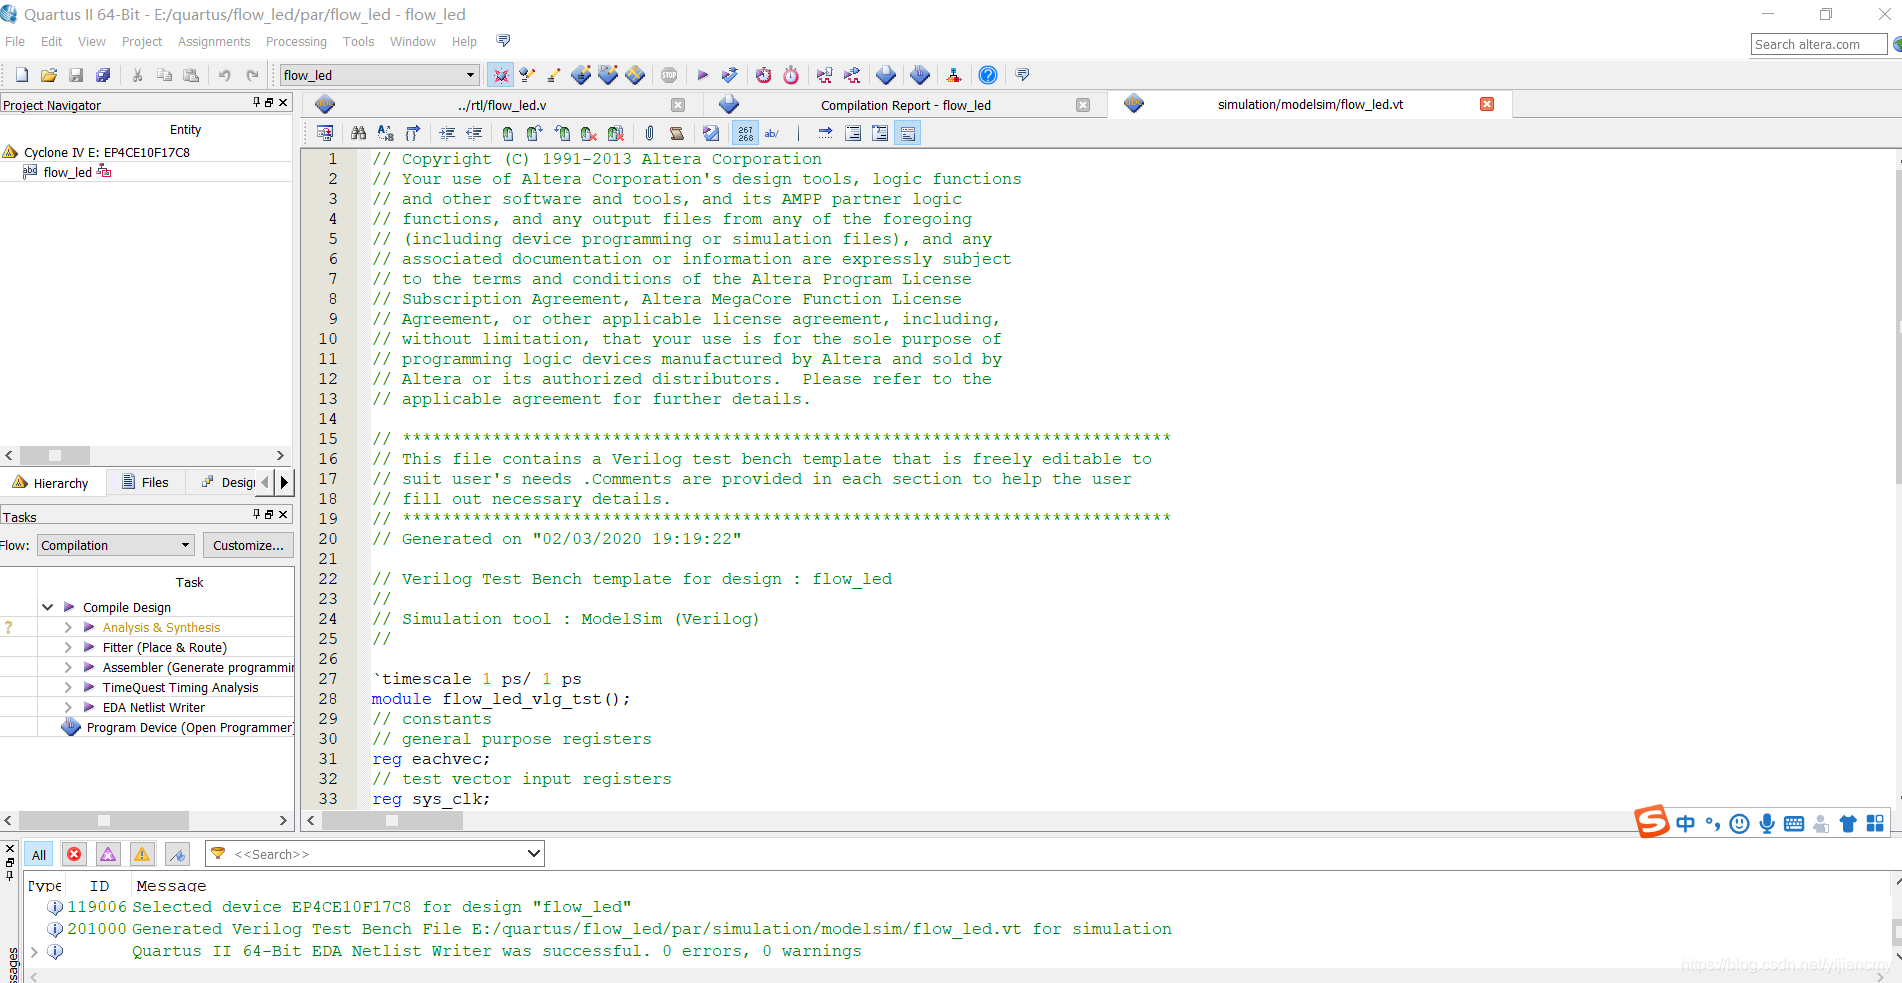Open the Tools menu
Viewport: 1902px width, 983px height.
[x=358, y=42]
